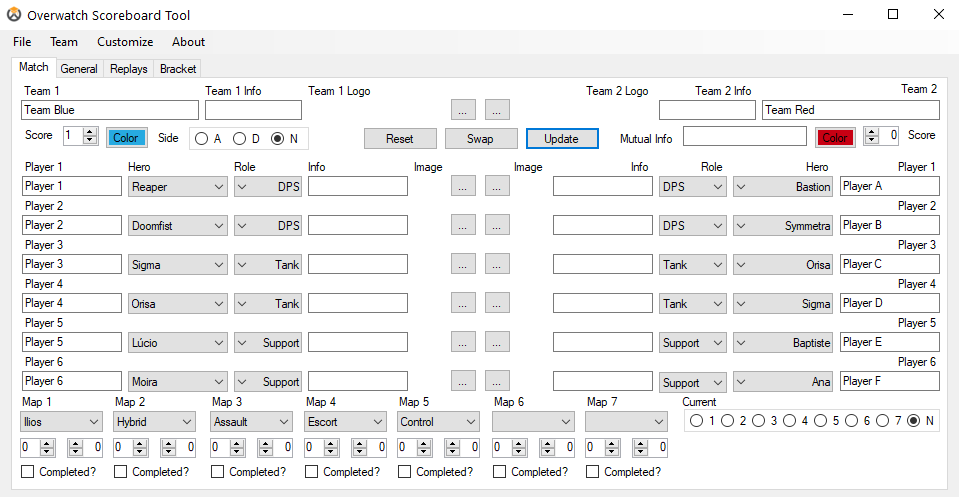This screenshot has height=497, width=959.
Task: Open the Bastion hero dropdown
Action: coord(783,187)
